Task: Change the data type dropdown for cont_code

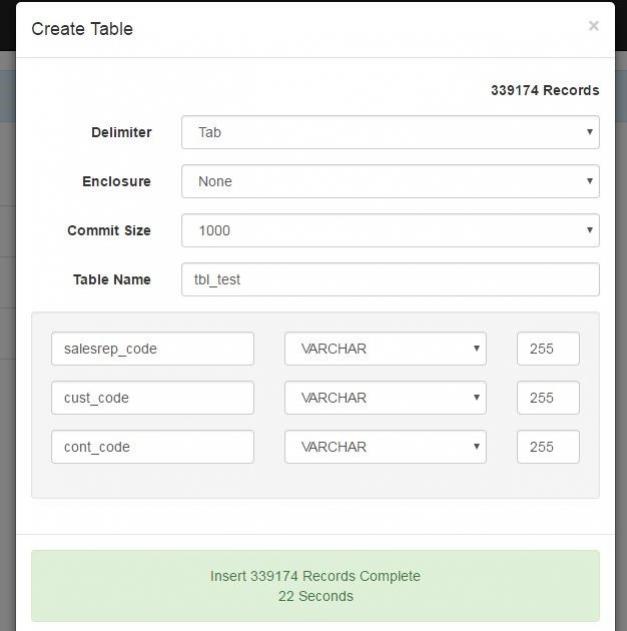Action: pos(385,447)
